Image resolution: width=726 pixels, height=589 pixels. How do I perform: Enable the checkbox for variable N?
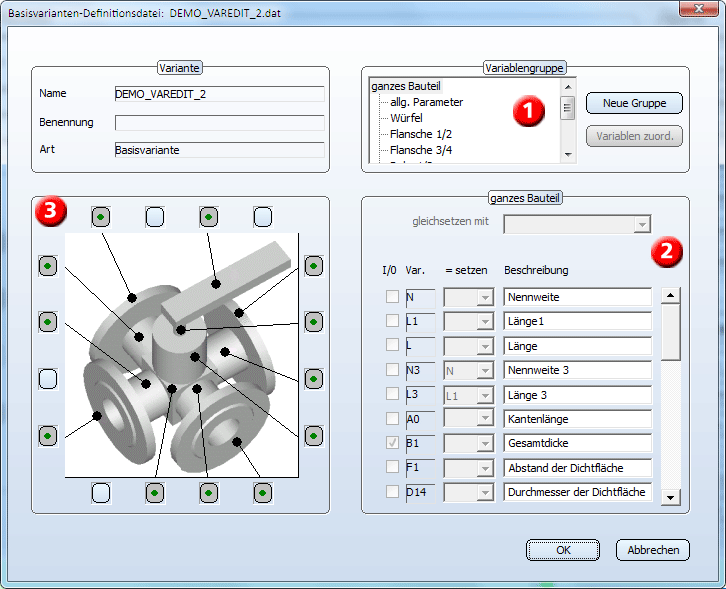point(393,297)
